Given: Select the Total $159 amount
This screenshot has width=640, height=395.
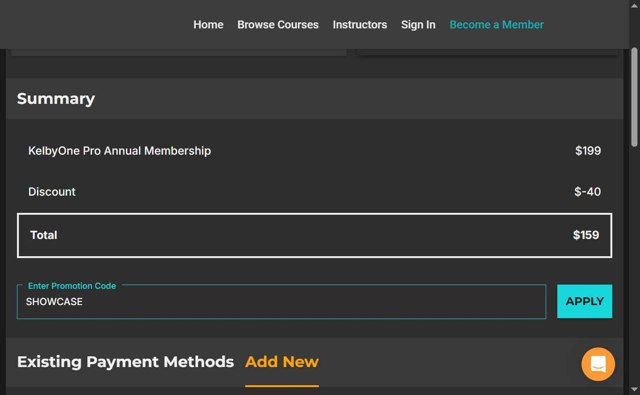Looking at the screenshot, I should click(586, 235).
